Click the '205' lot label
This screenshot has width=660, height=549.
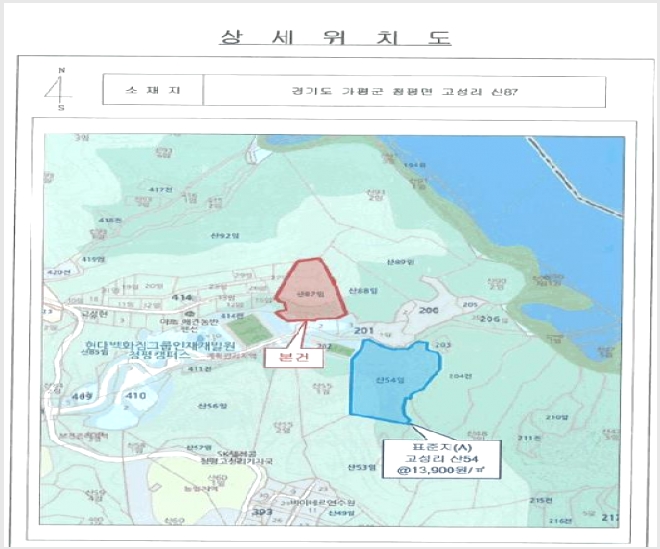coord(470,304)
